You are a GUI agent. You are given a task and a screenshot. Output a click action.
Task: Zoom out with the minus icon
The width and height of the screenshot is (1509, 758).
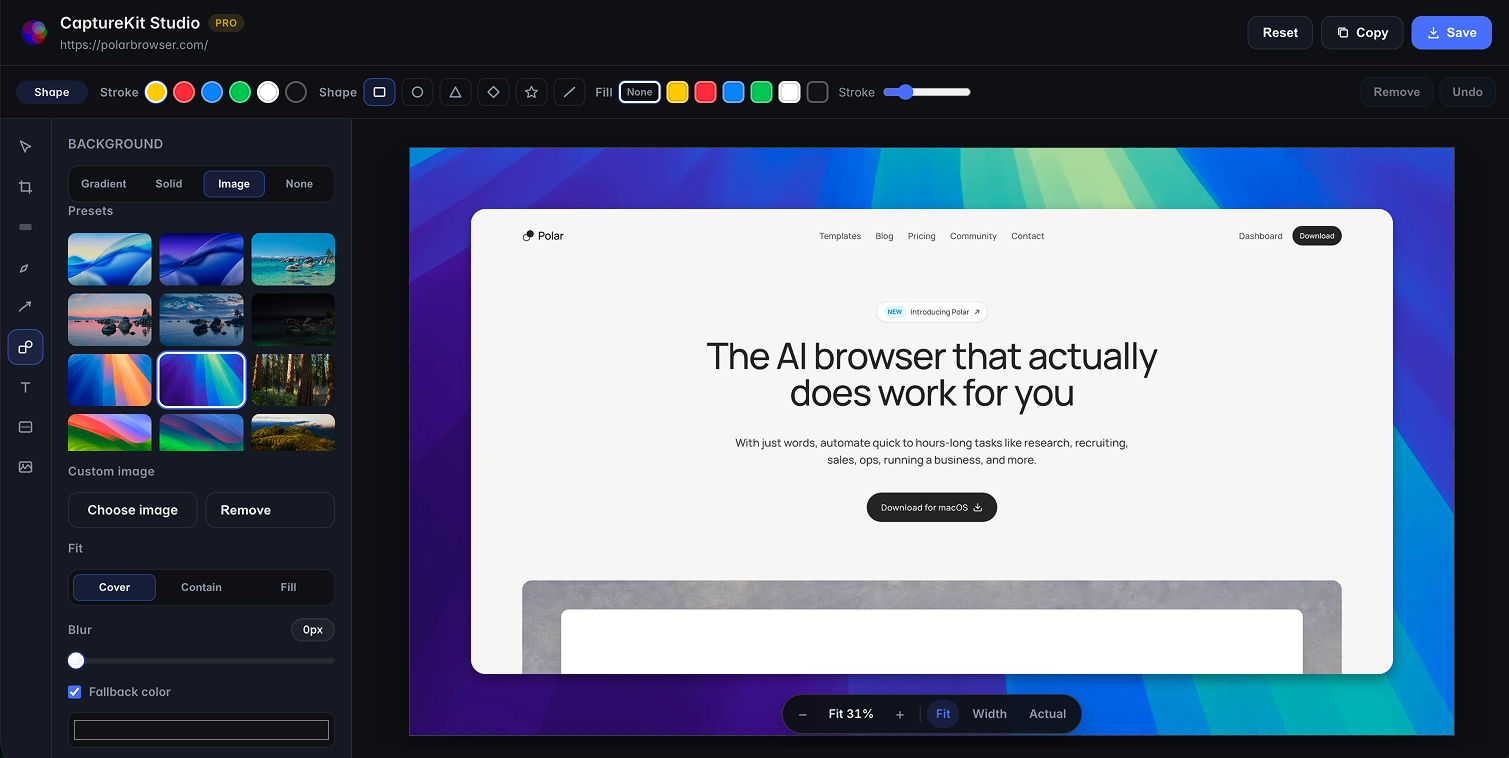[x=802, y=714]
